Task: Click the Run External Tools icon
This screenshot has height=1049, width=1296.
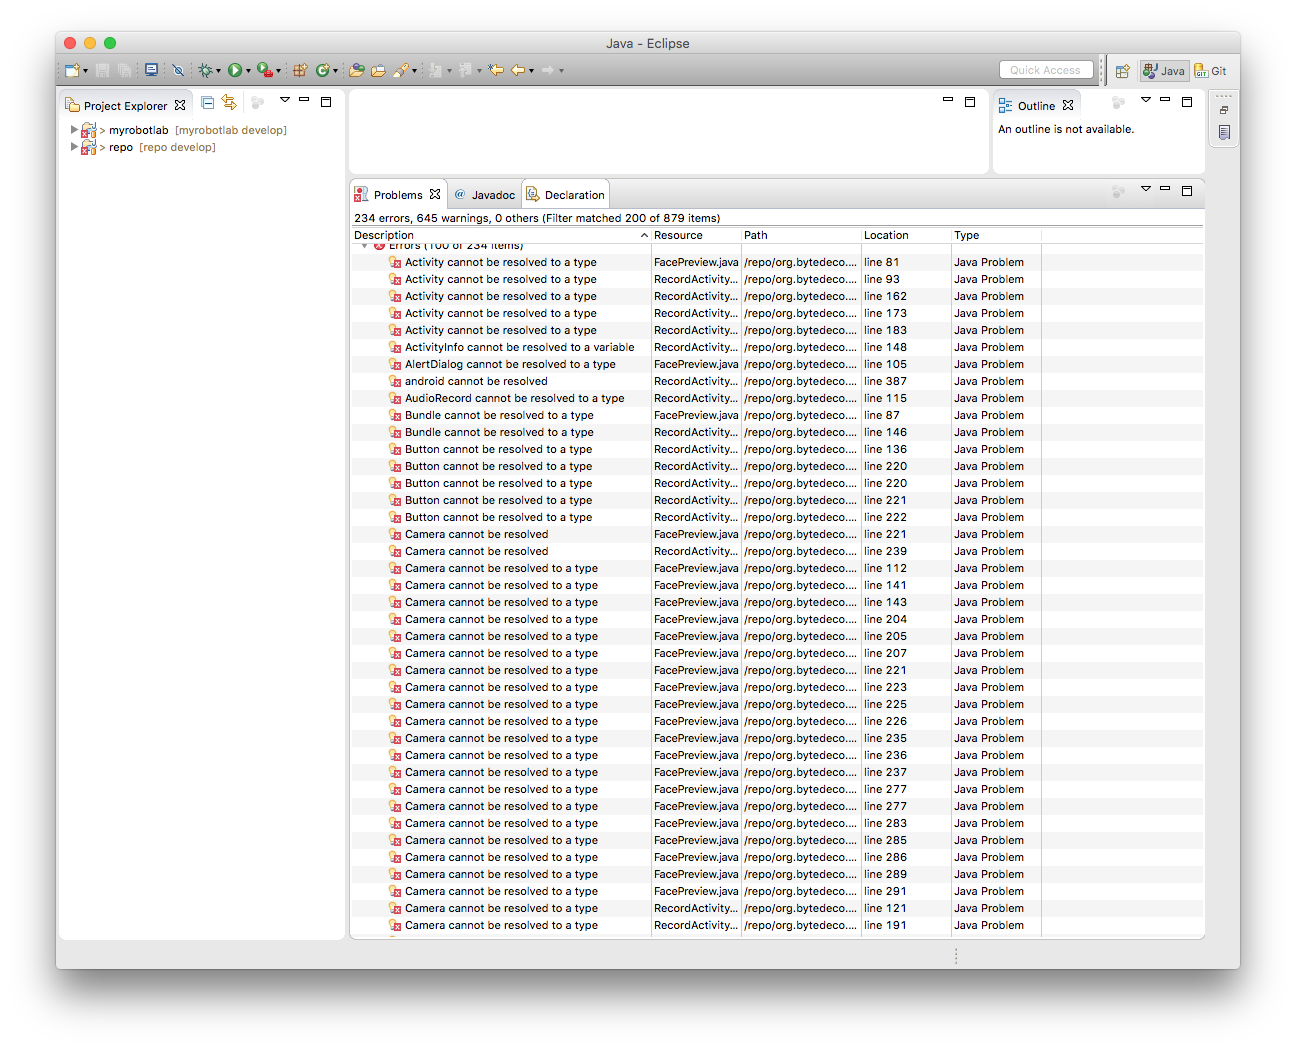Action: point(265,70)
